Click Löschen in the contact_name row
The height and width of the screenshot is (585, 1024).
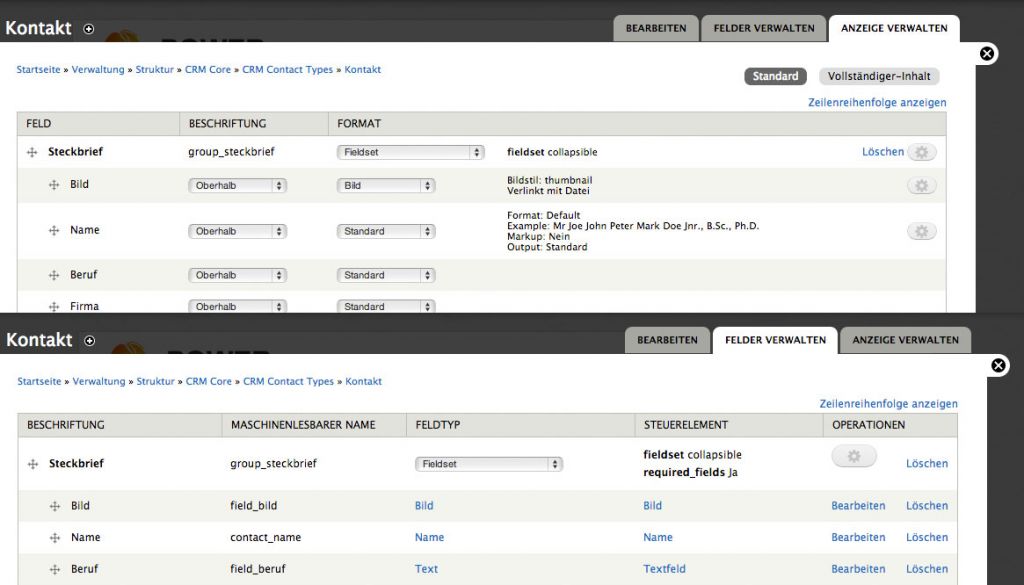926,538
